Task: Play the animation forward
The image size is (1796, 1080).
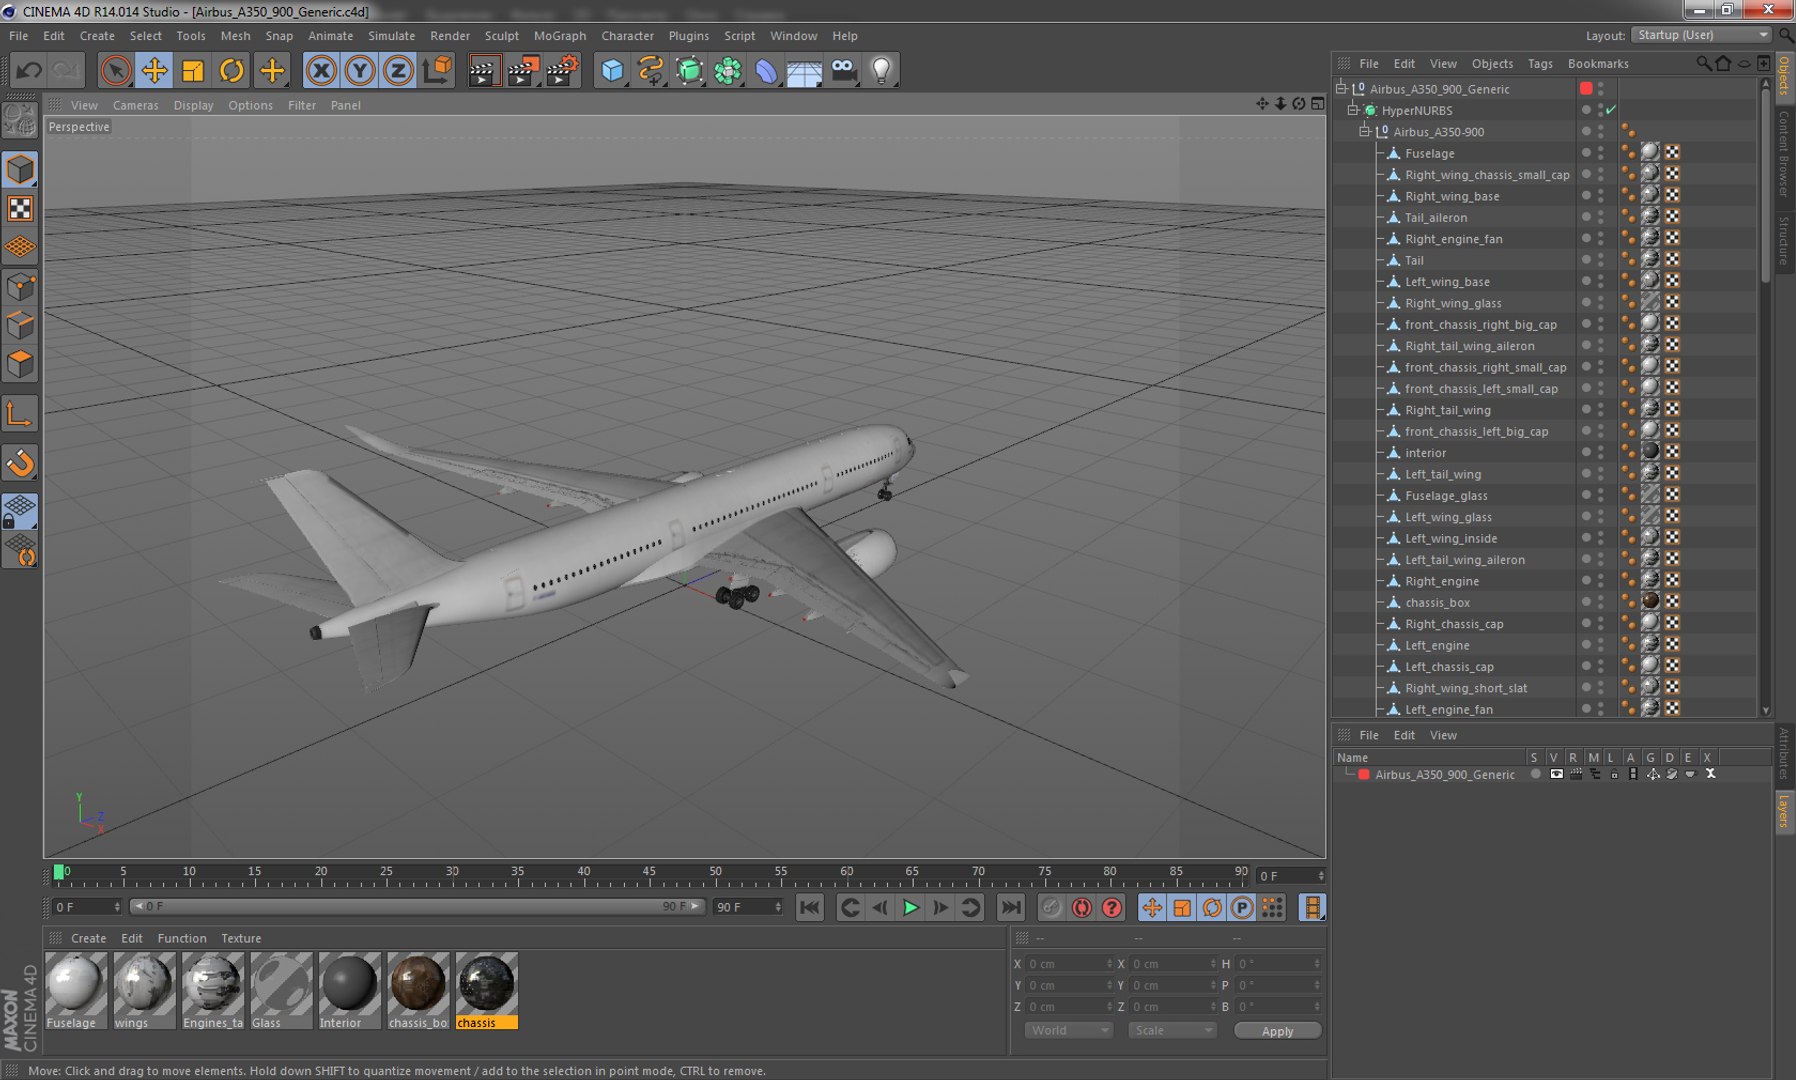Action: point(910,908)
